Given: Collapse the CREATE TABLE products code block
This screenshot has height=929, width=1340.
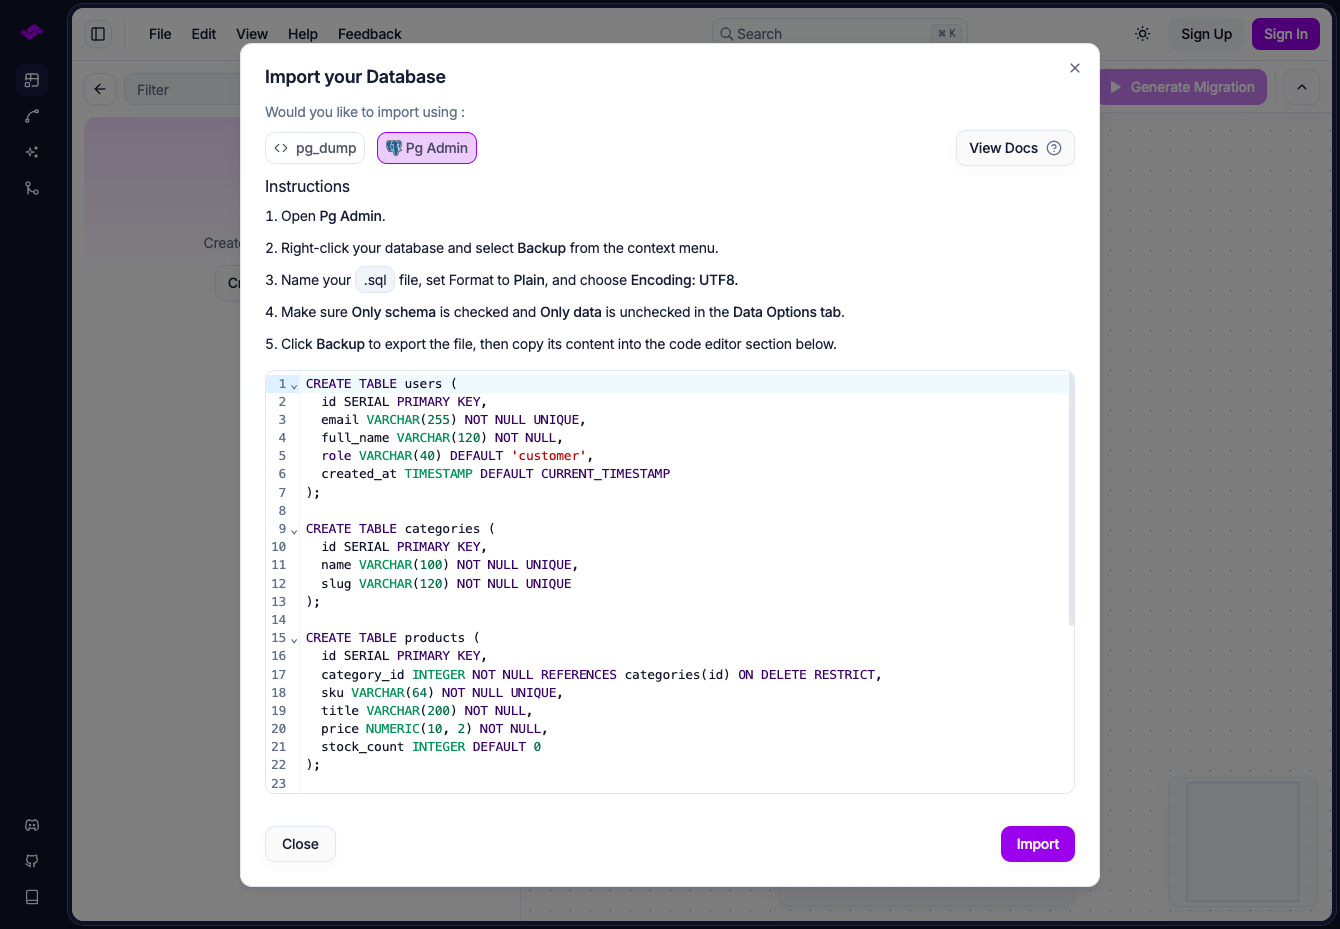Looking at the screenshot, I should pos(294,639).
